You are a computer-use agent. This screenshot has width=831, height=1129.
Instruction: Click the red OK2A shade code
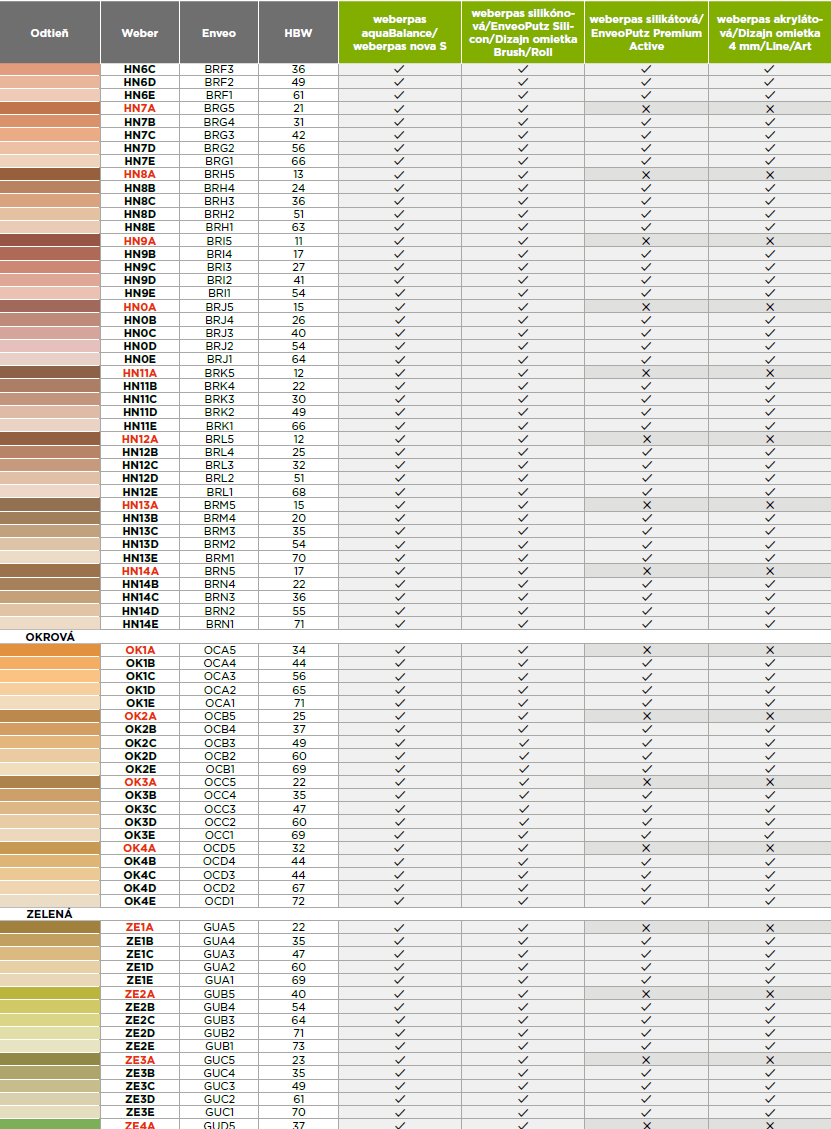coord(140,716)
